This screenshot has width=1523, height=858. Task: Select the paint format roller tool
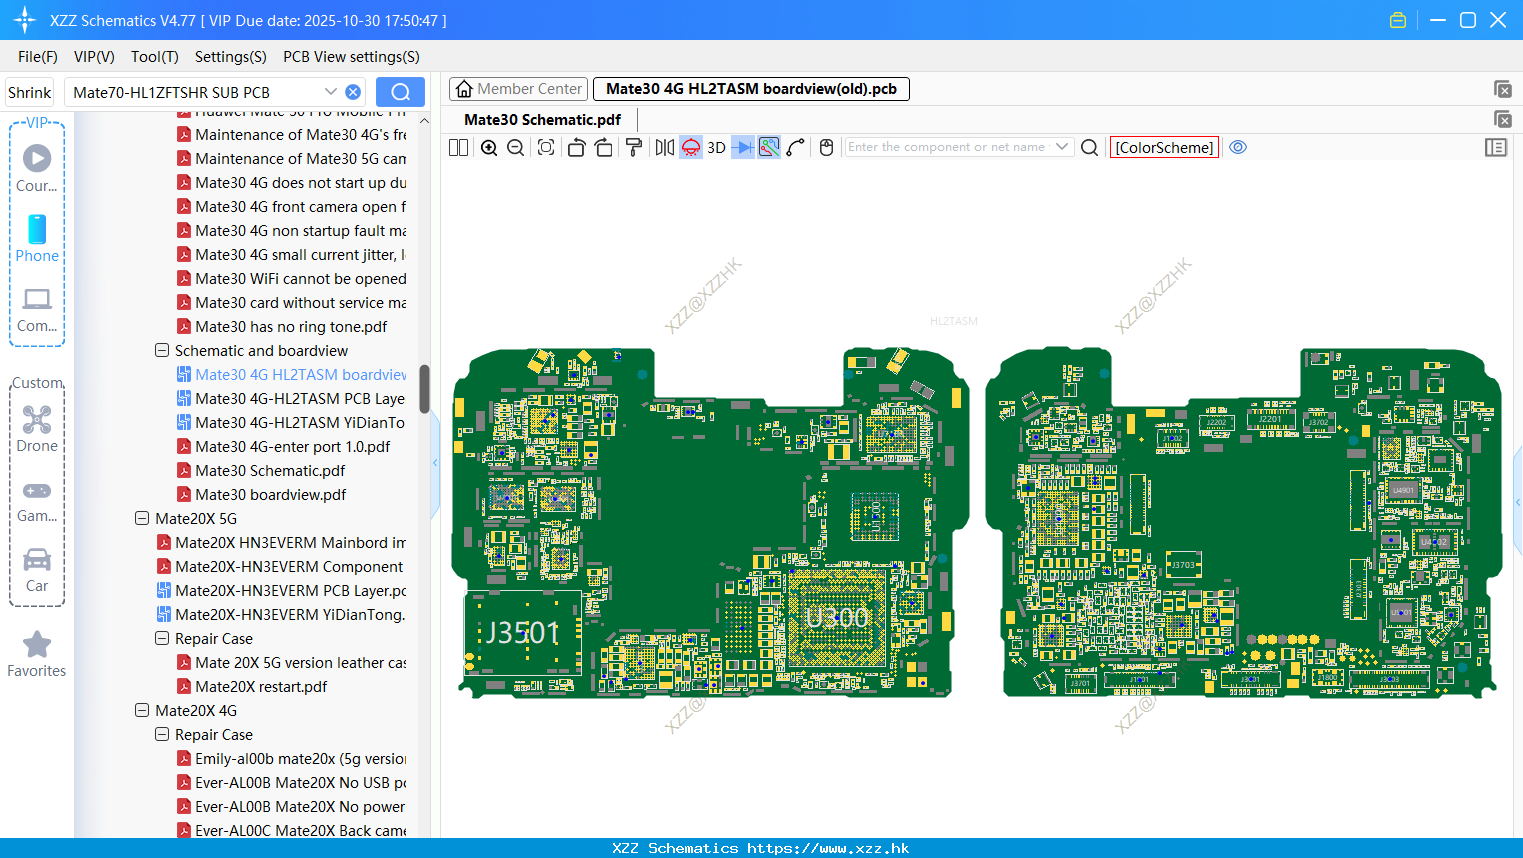(634, 147)
